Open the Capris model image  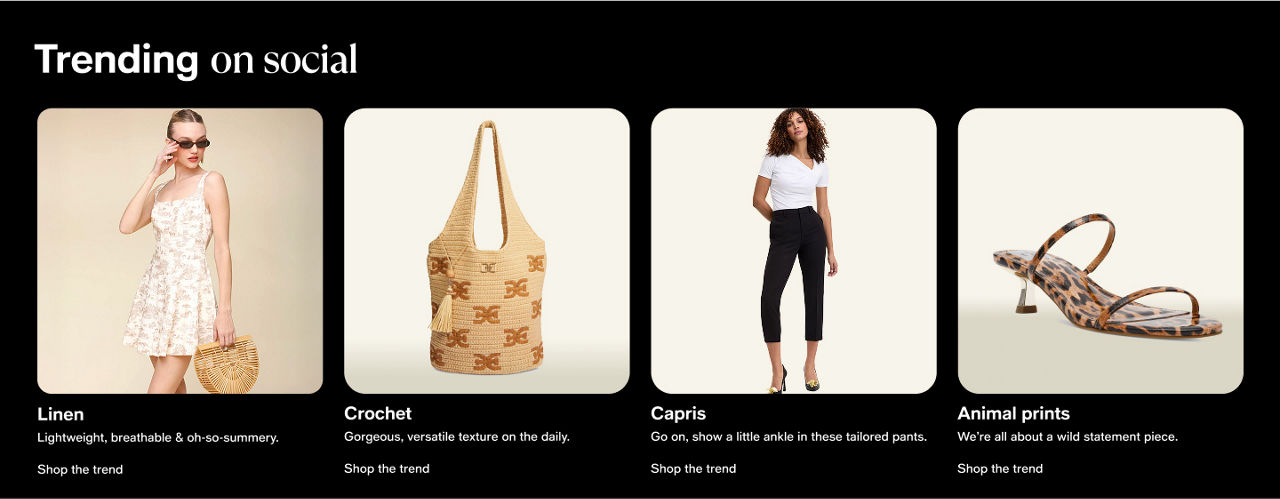794,251
